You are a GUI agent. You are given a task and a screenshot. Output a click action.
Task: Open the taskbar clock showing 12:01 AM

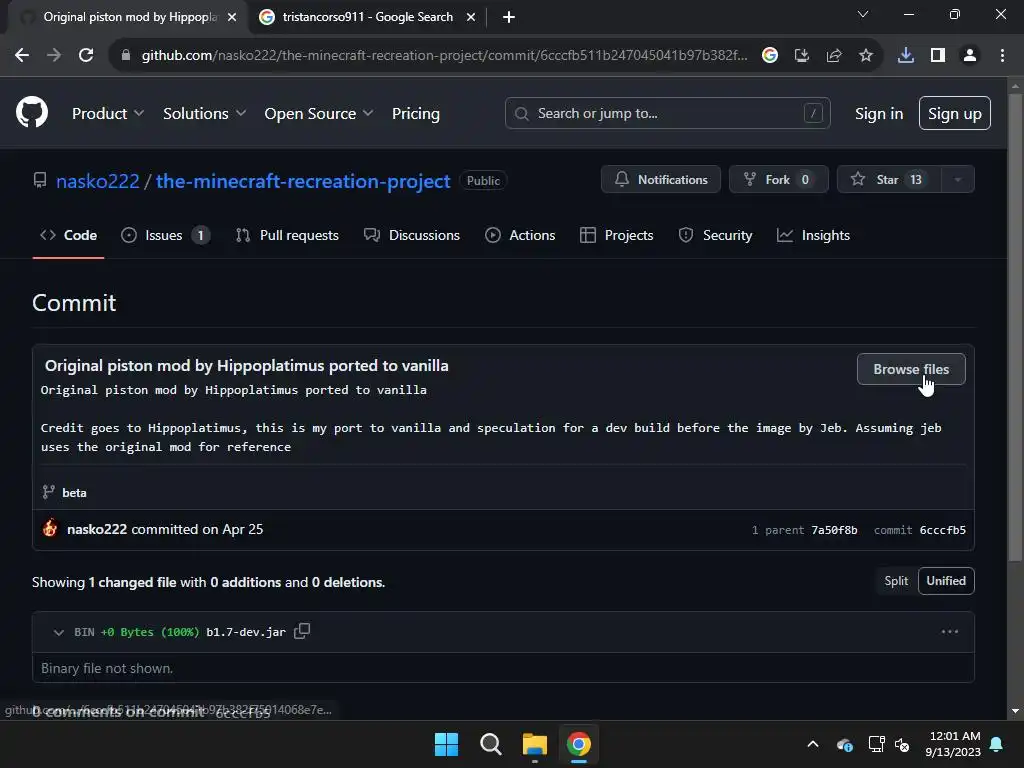953,744
